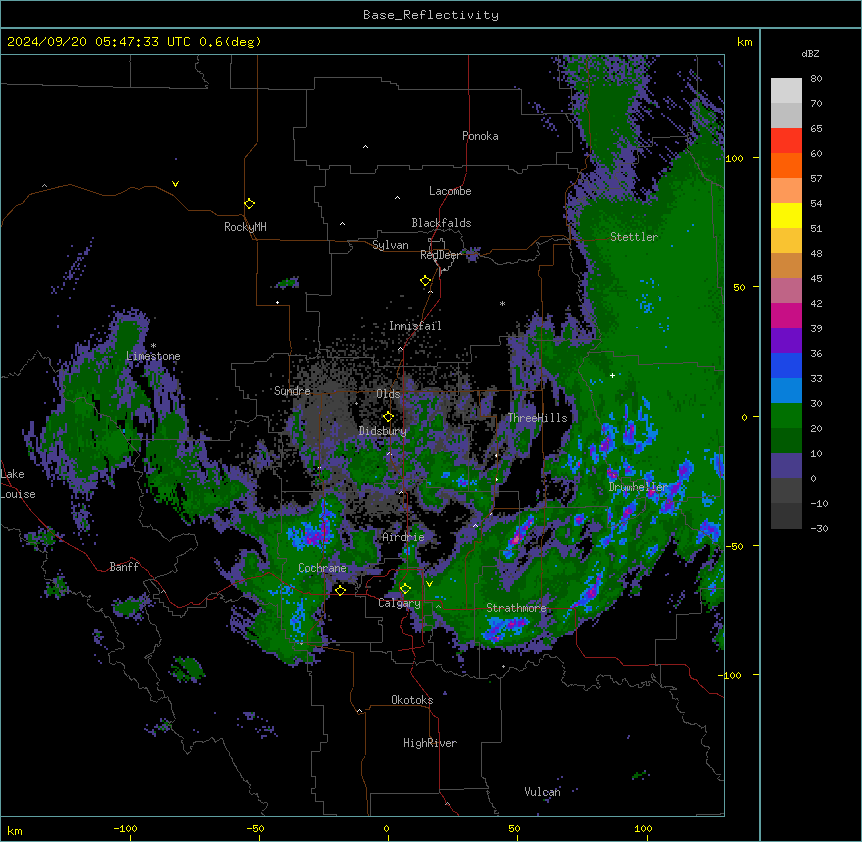Click the yellow diamond marker above RockyMH

pyautogui.click(x=250, y=204)
